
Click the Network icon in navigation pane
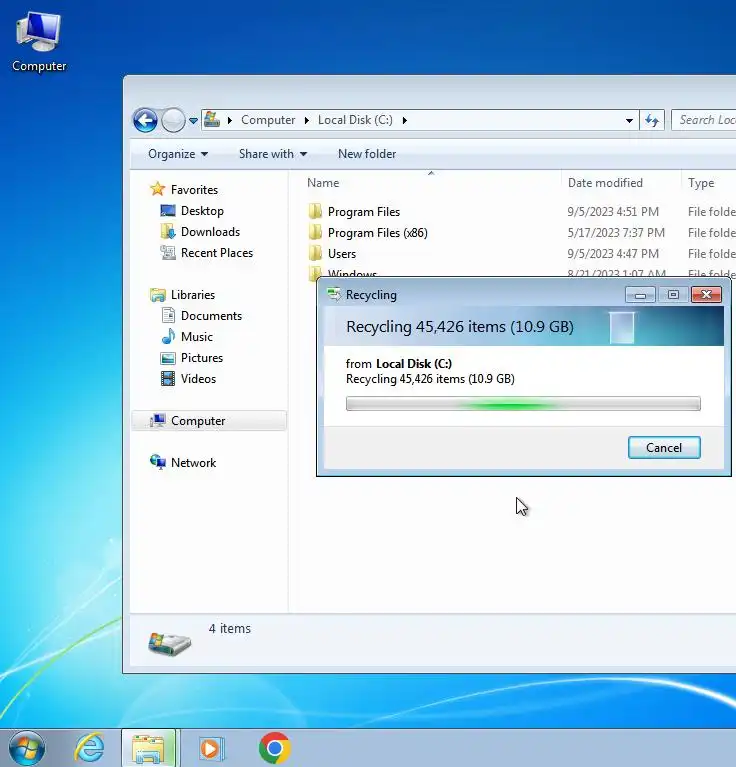click(157, 462)
